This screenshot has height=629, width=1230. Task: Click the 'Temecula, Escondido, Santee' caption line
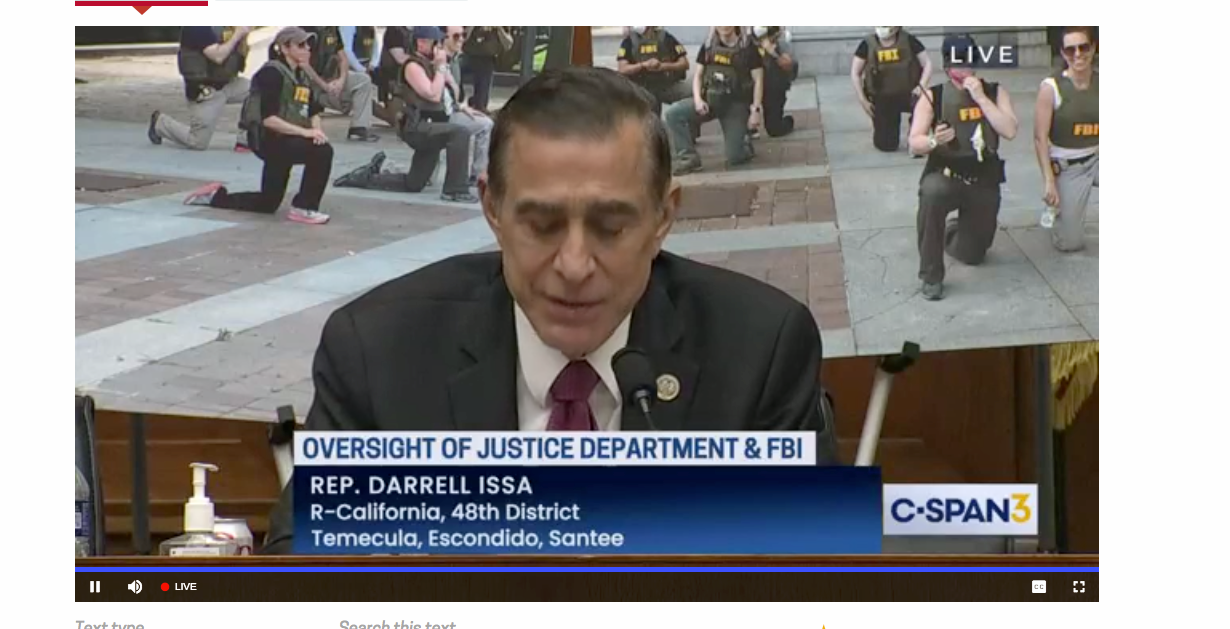[467, 538]
